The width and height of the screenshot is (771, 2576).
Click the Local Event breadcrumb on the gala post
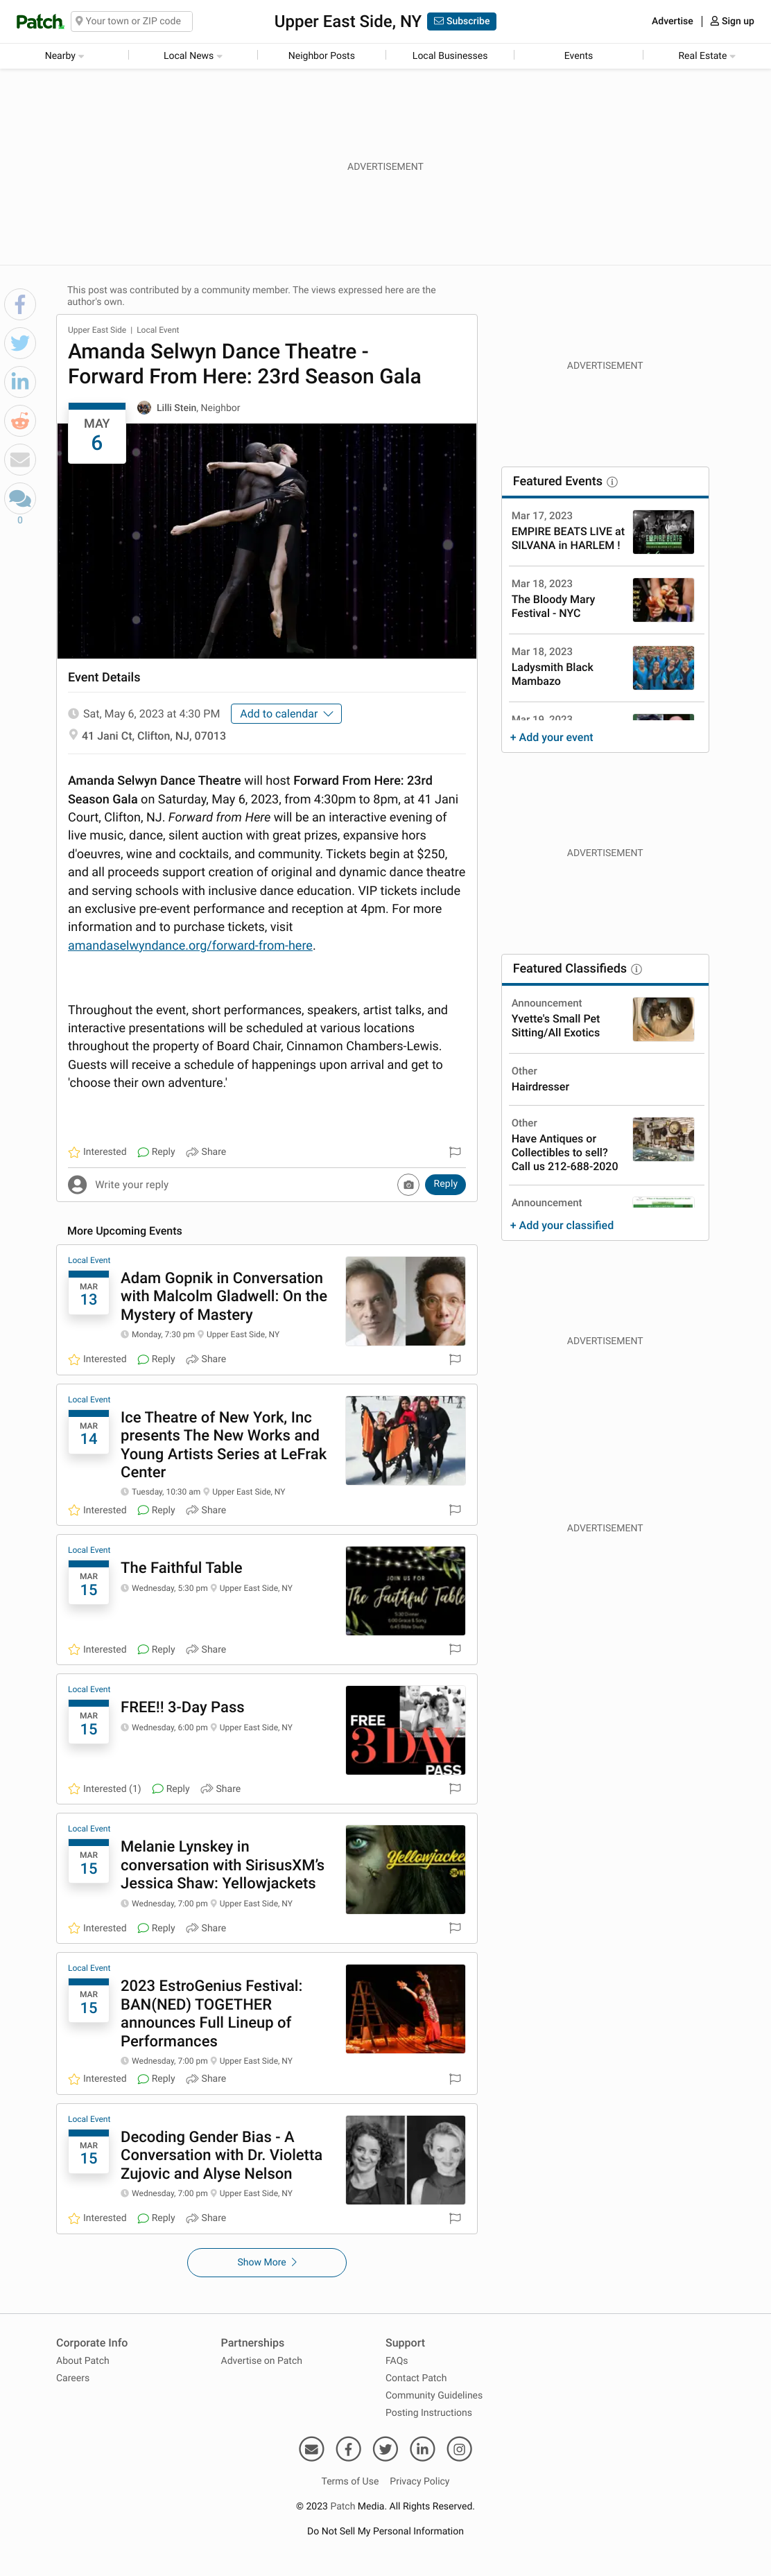158,330
